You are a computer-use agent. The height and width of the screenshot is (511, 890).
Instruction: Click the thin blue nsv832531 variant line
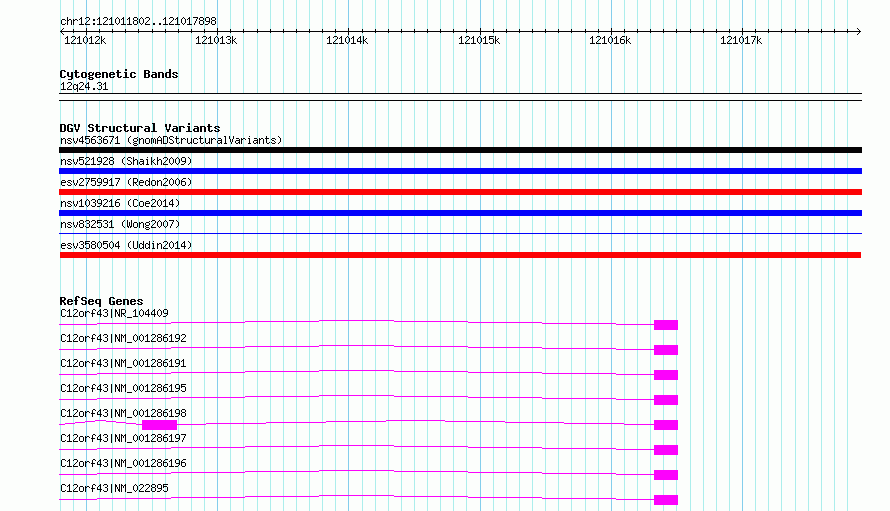pos(460,233)
